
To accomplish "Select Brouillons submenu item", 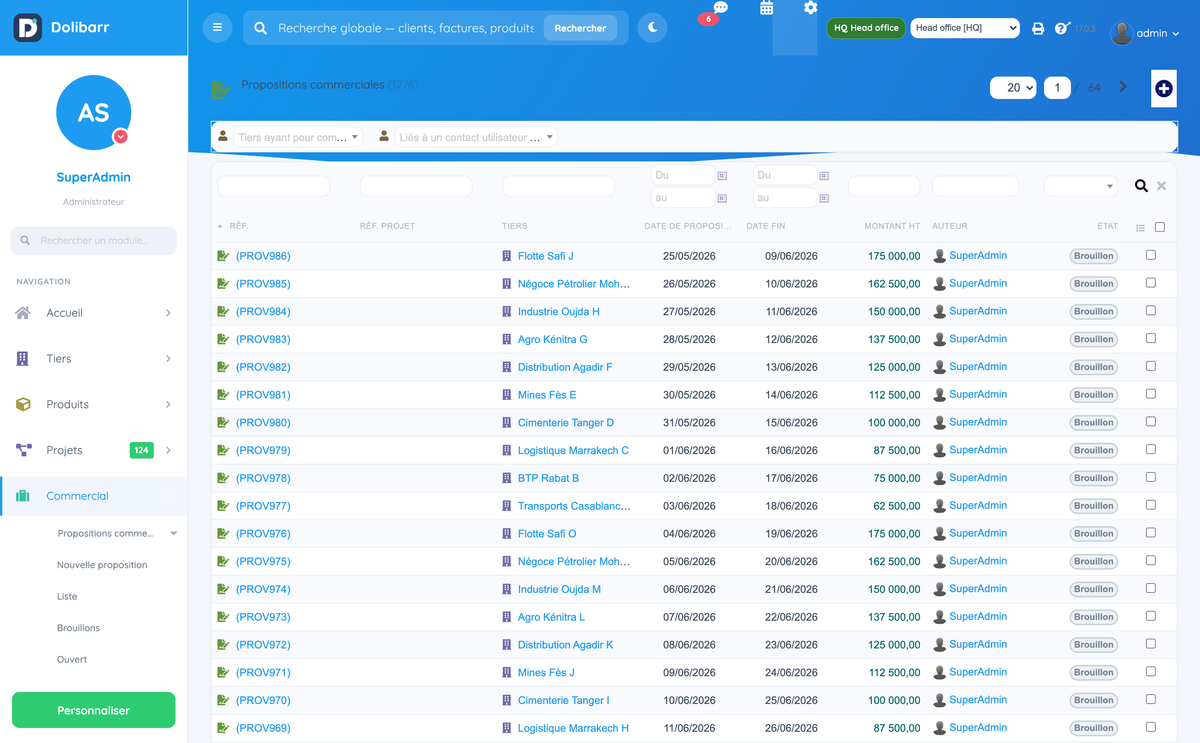I will (78, 628).
